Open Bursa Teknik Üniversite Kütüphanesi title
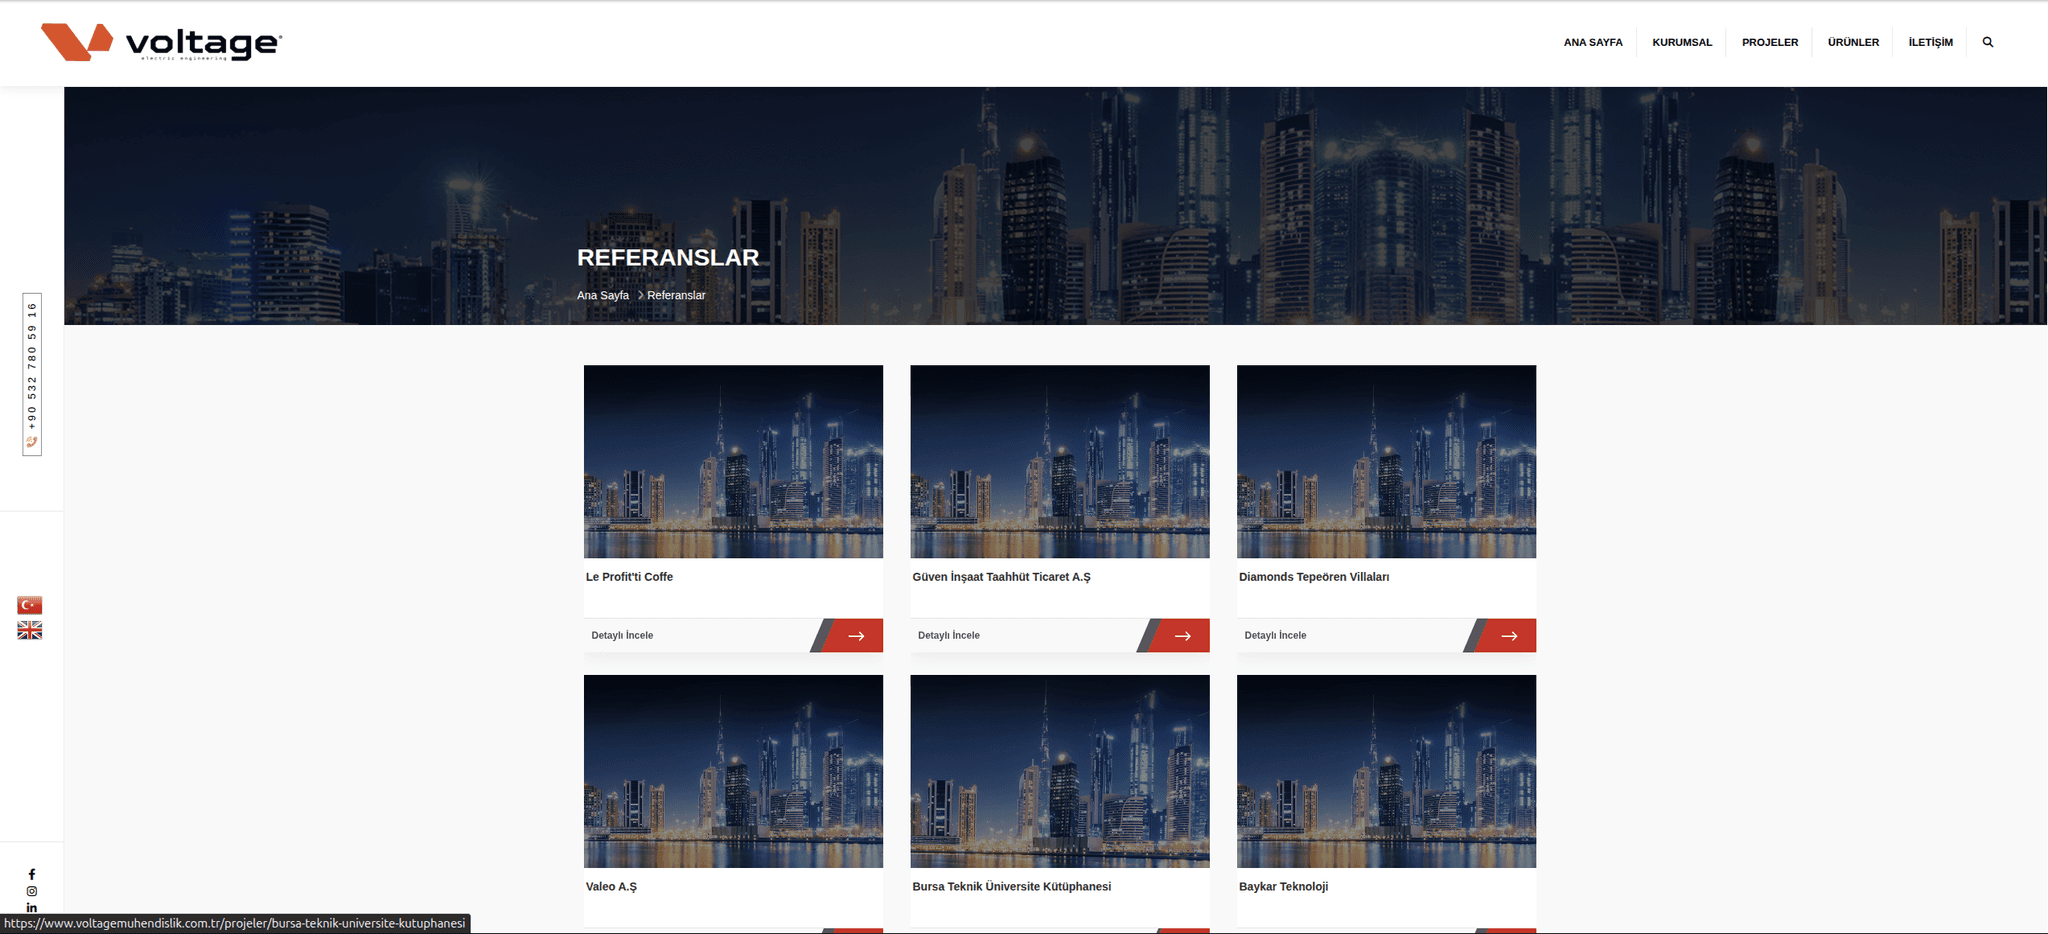2048x934 pixels. coord(1011,887)
